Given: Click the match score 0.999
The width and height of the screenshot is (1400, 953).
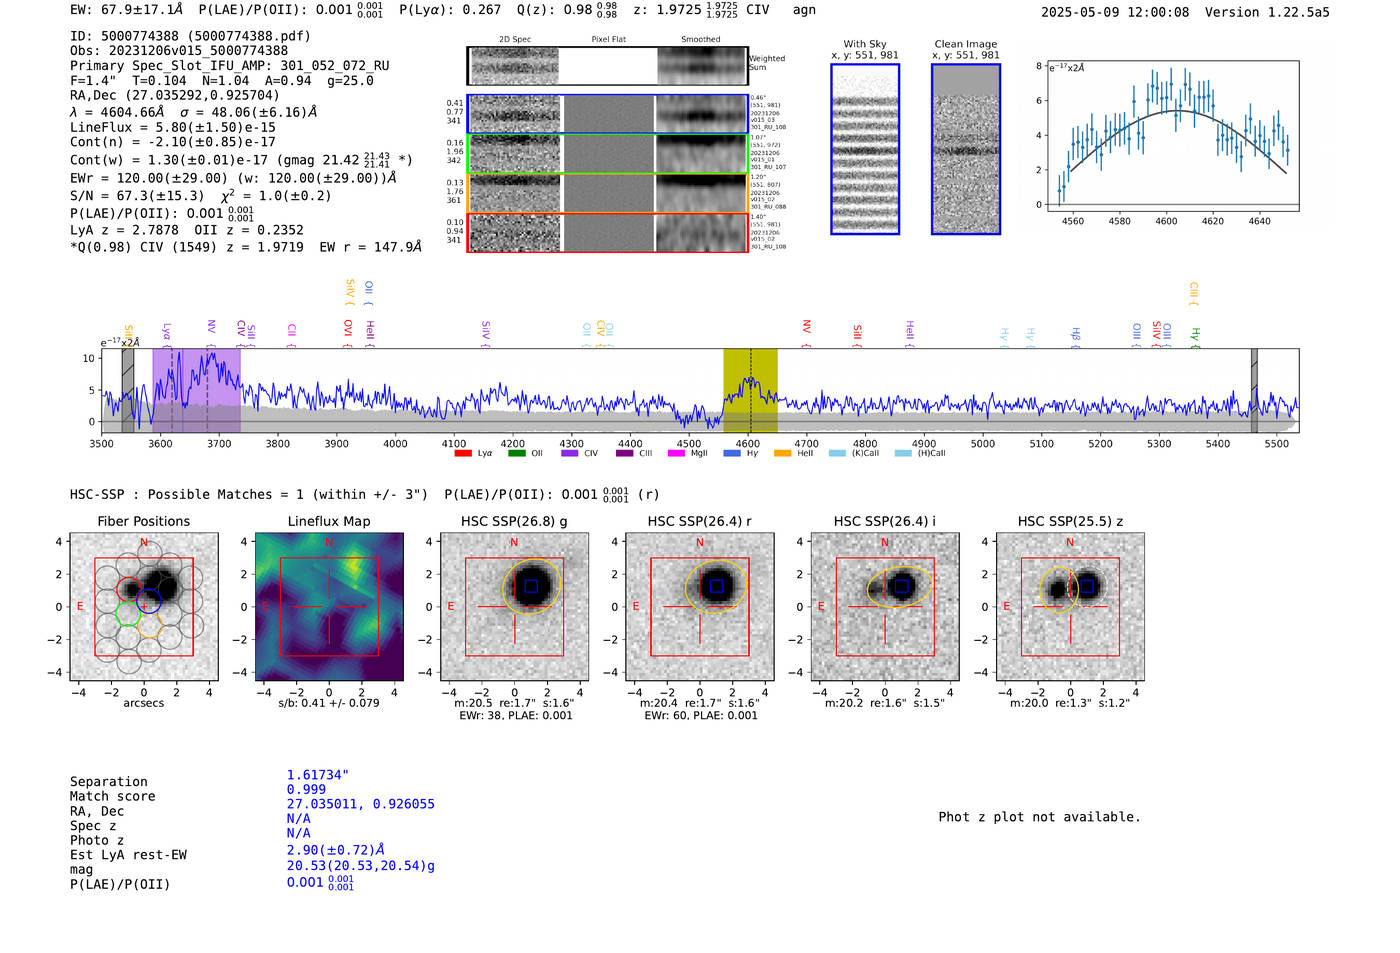Looking at the screenshot, I should point(306,790).
